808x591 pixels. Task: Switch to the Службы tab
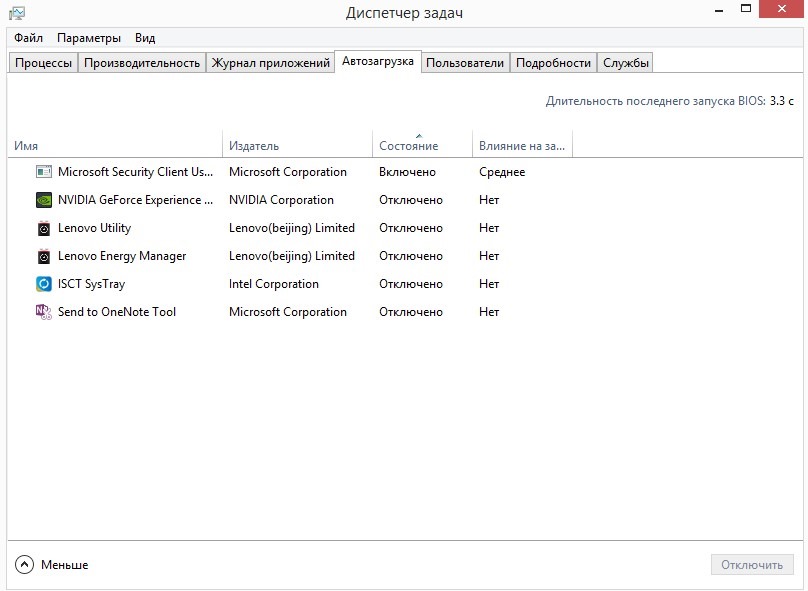(625, 63)
